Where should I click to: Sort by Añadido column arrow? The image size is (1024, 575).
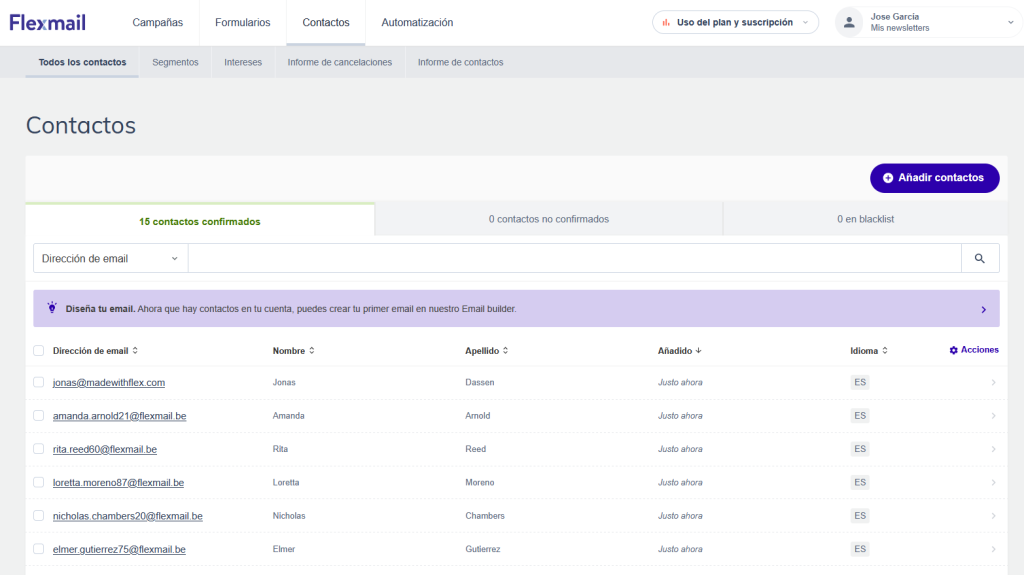[698, 351]
